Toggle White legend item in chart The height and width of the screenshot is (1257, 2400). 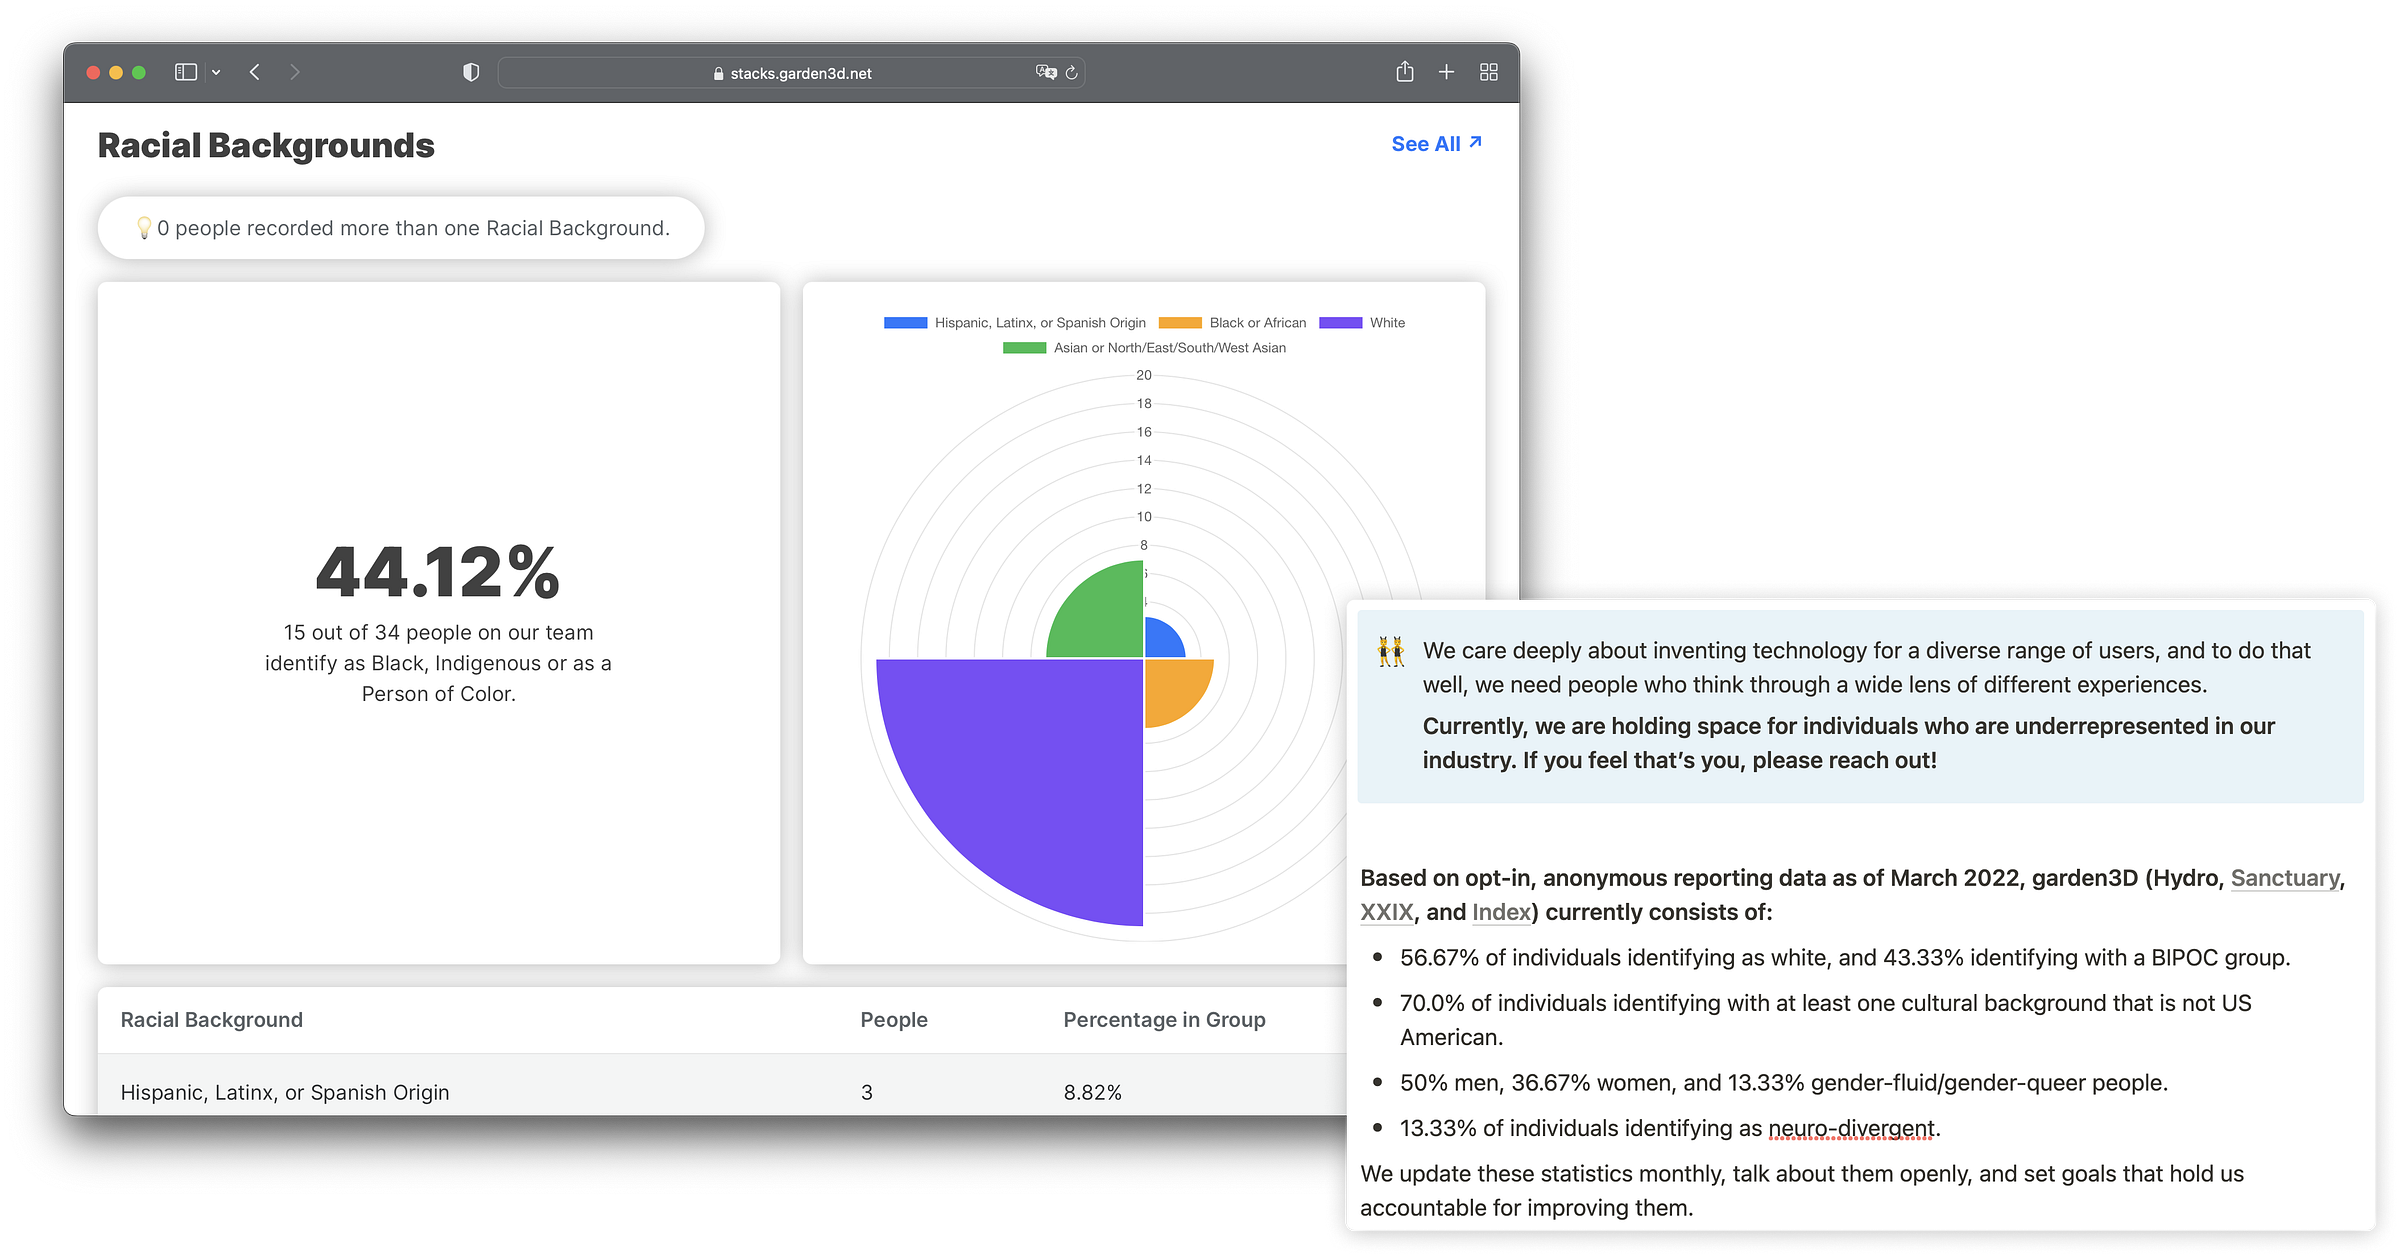pos(1362,323)
